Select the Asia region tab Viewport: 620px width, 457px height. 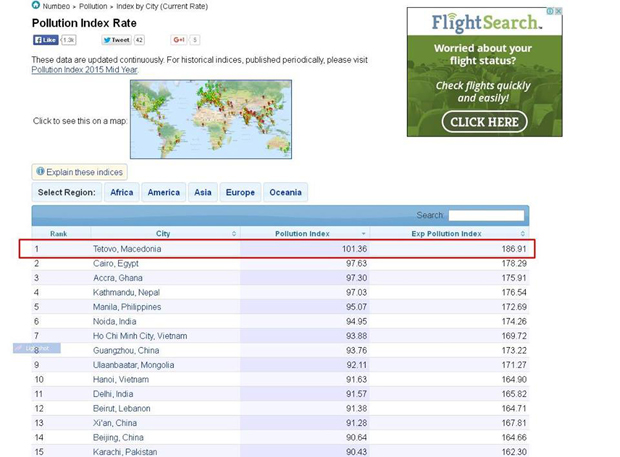coord(202,192)
